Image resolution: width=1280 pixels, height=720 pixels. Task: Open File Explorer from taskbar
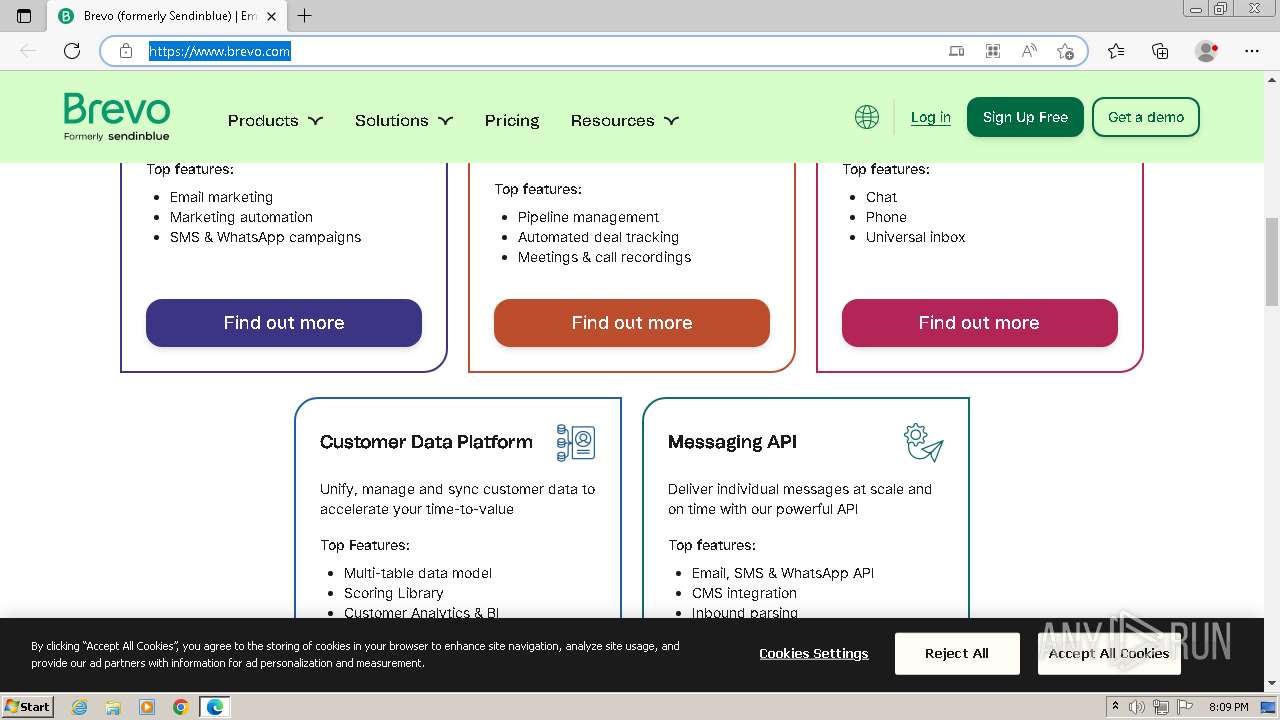pos(113,707)
